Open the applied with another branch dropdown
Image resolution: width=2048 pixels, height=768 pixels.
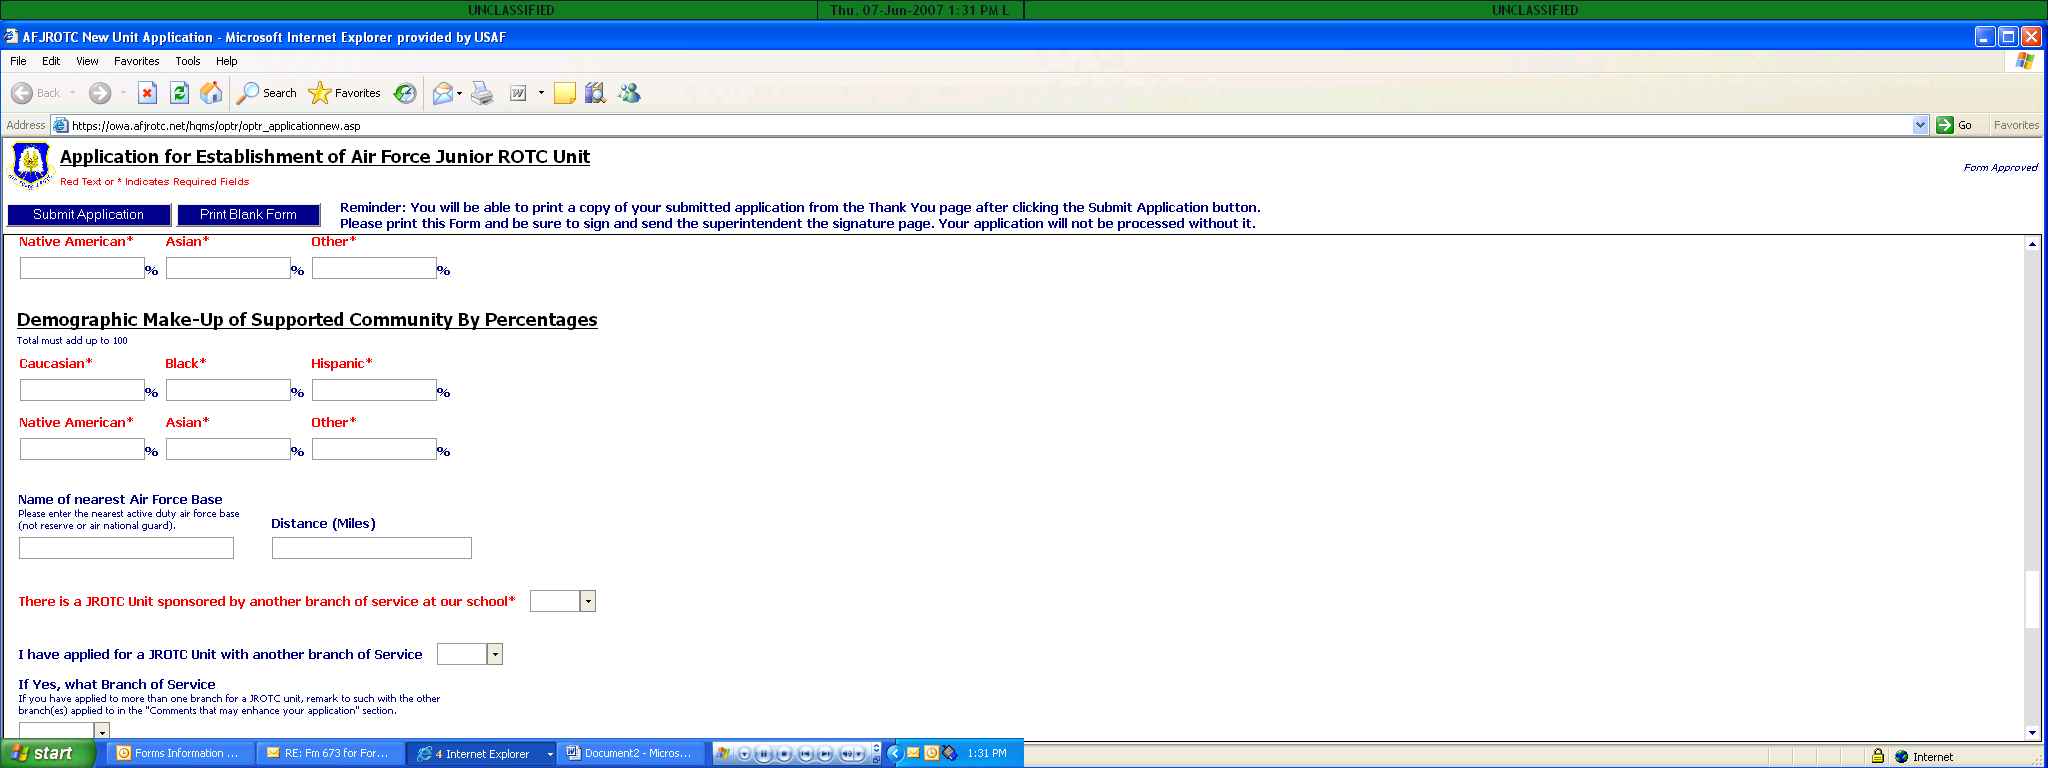tap(494, 654)
